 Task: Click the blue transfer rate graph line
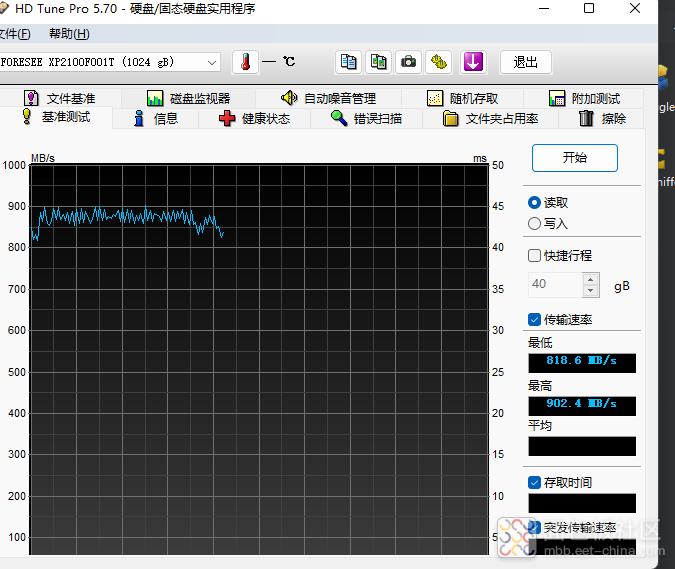129,216
